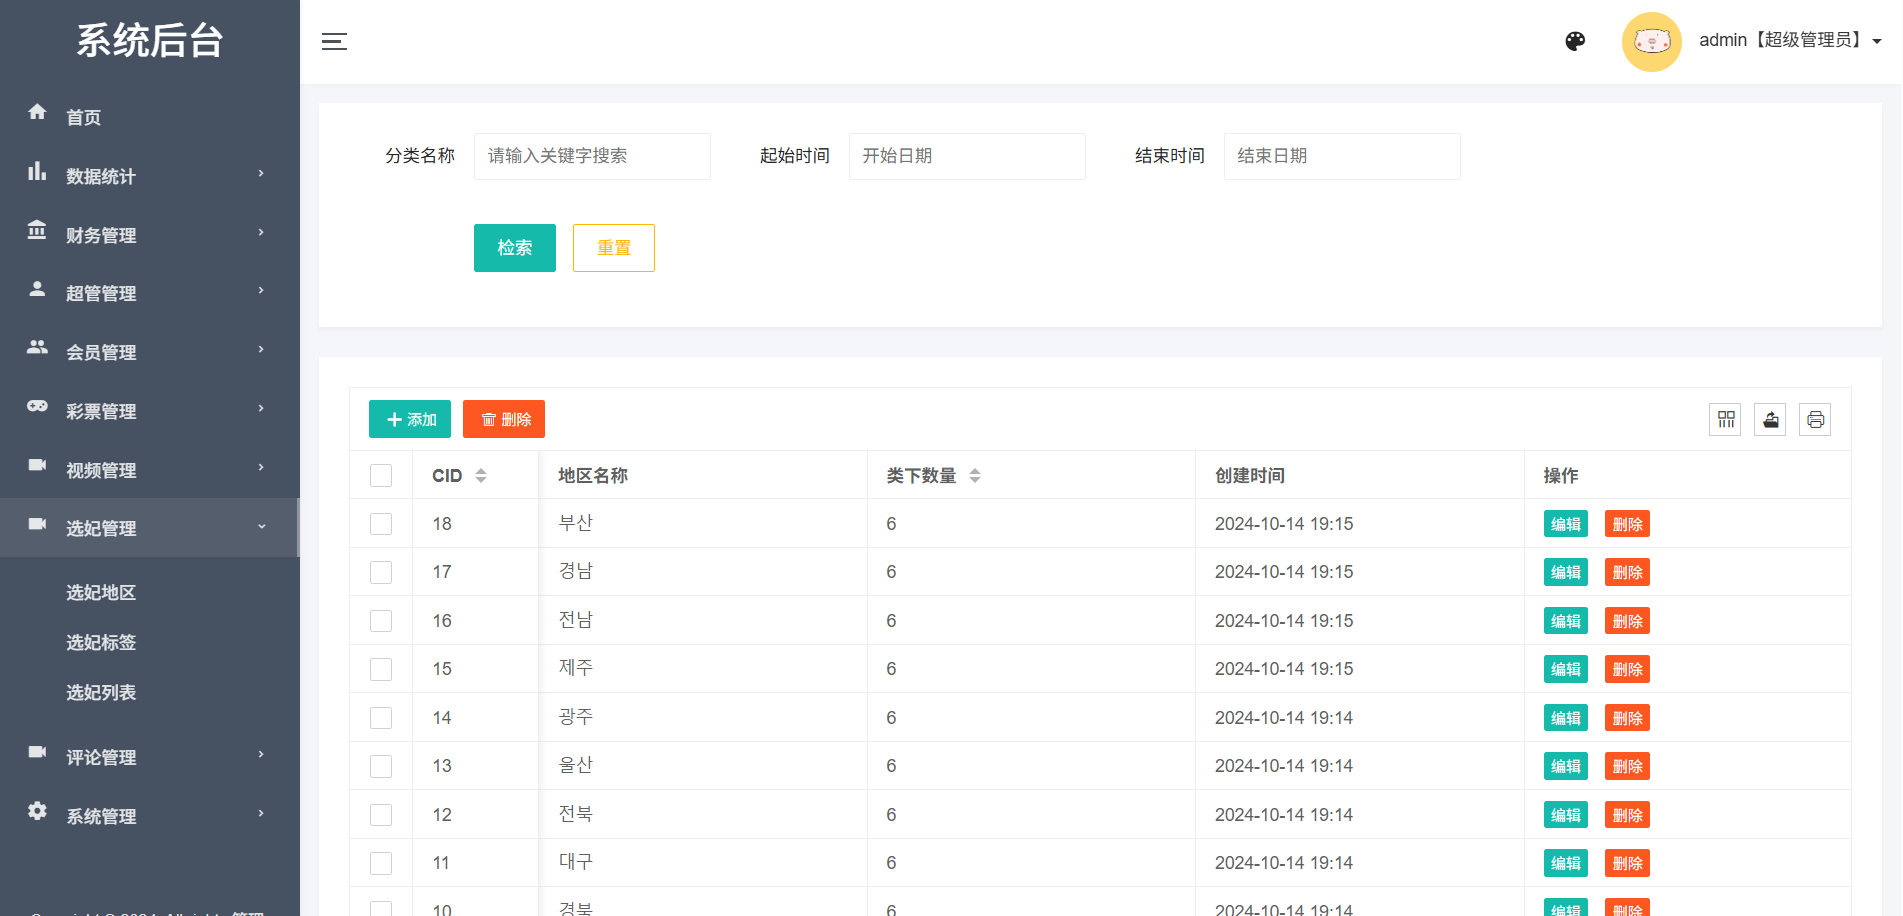Sort by CID using sort arrows
The height and width of the screenshot is (916, 1903).
pos(481,476)
